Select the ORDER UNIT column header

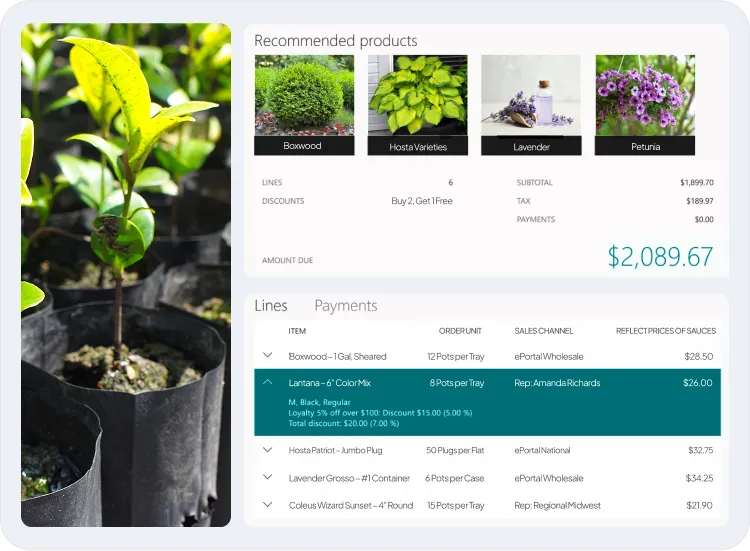click(x=460, y=331)
